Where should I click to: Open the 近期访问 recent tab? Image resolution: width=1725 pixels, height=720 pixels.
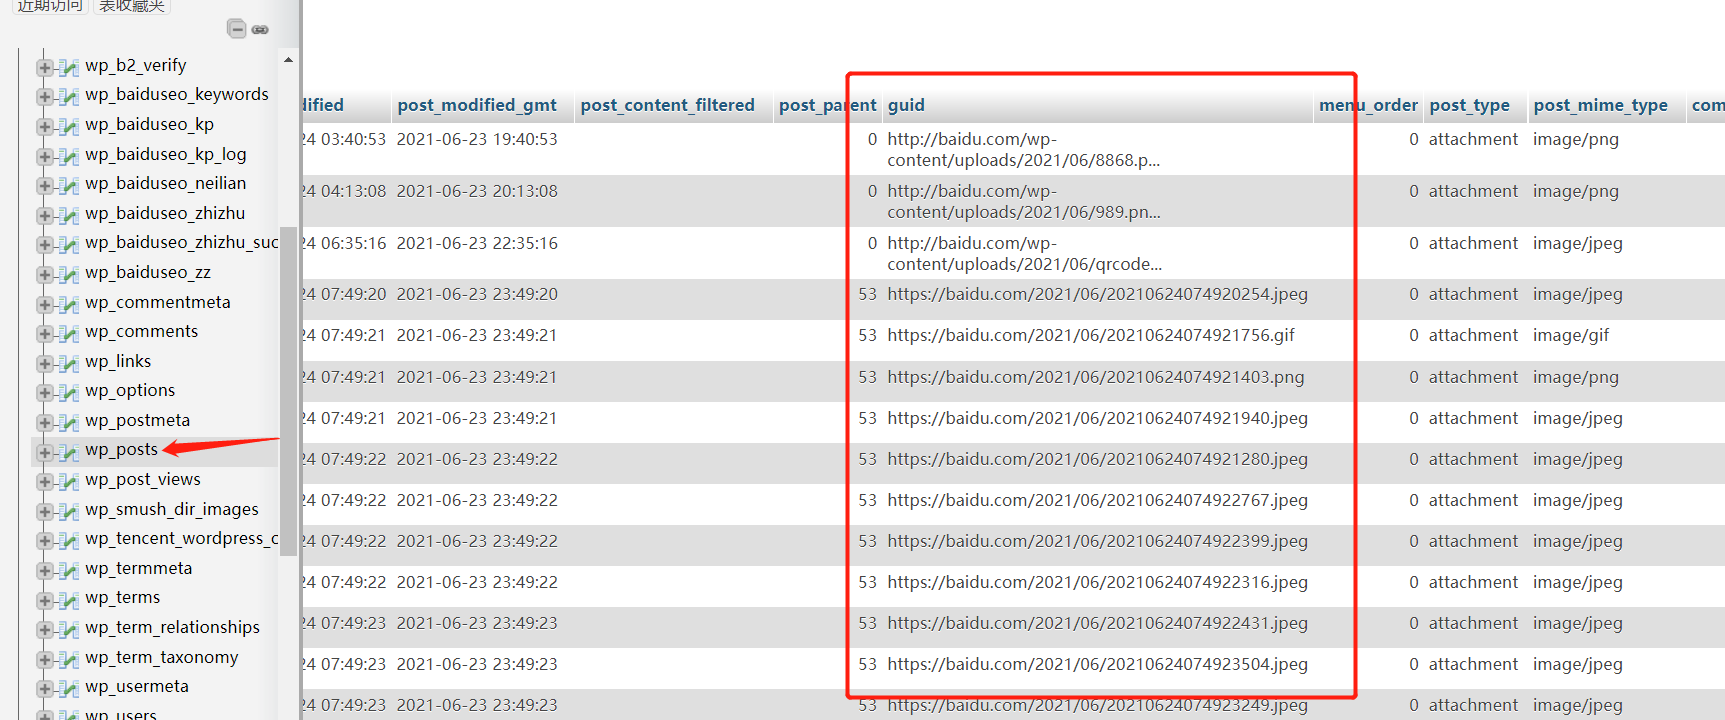pyautogui.click(x=50, y=6)
